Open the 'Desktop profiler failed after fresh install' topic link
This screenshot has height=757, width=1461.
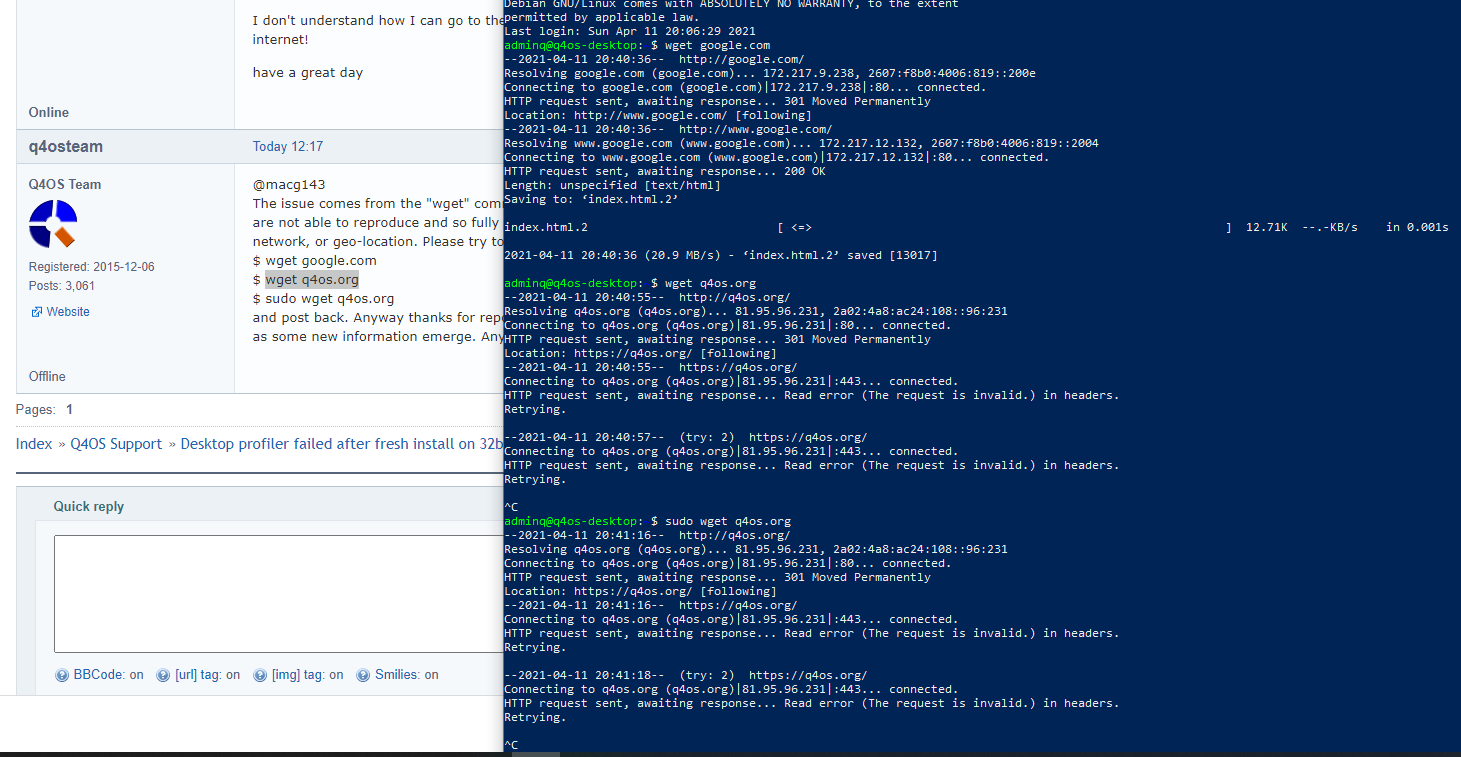pyautogui.click(x=341, y=444)
